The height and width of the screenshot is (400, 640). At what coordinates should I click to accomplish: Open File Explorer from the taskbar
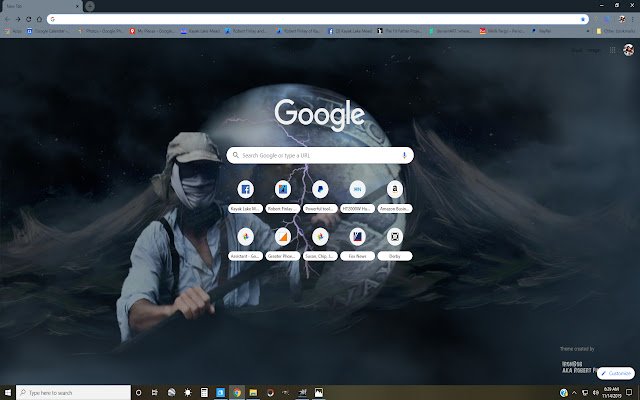coord(253,393)
